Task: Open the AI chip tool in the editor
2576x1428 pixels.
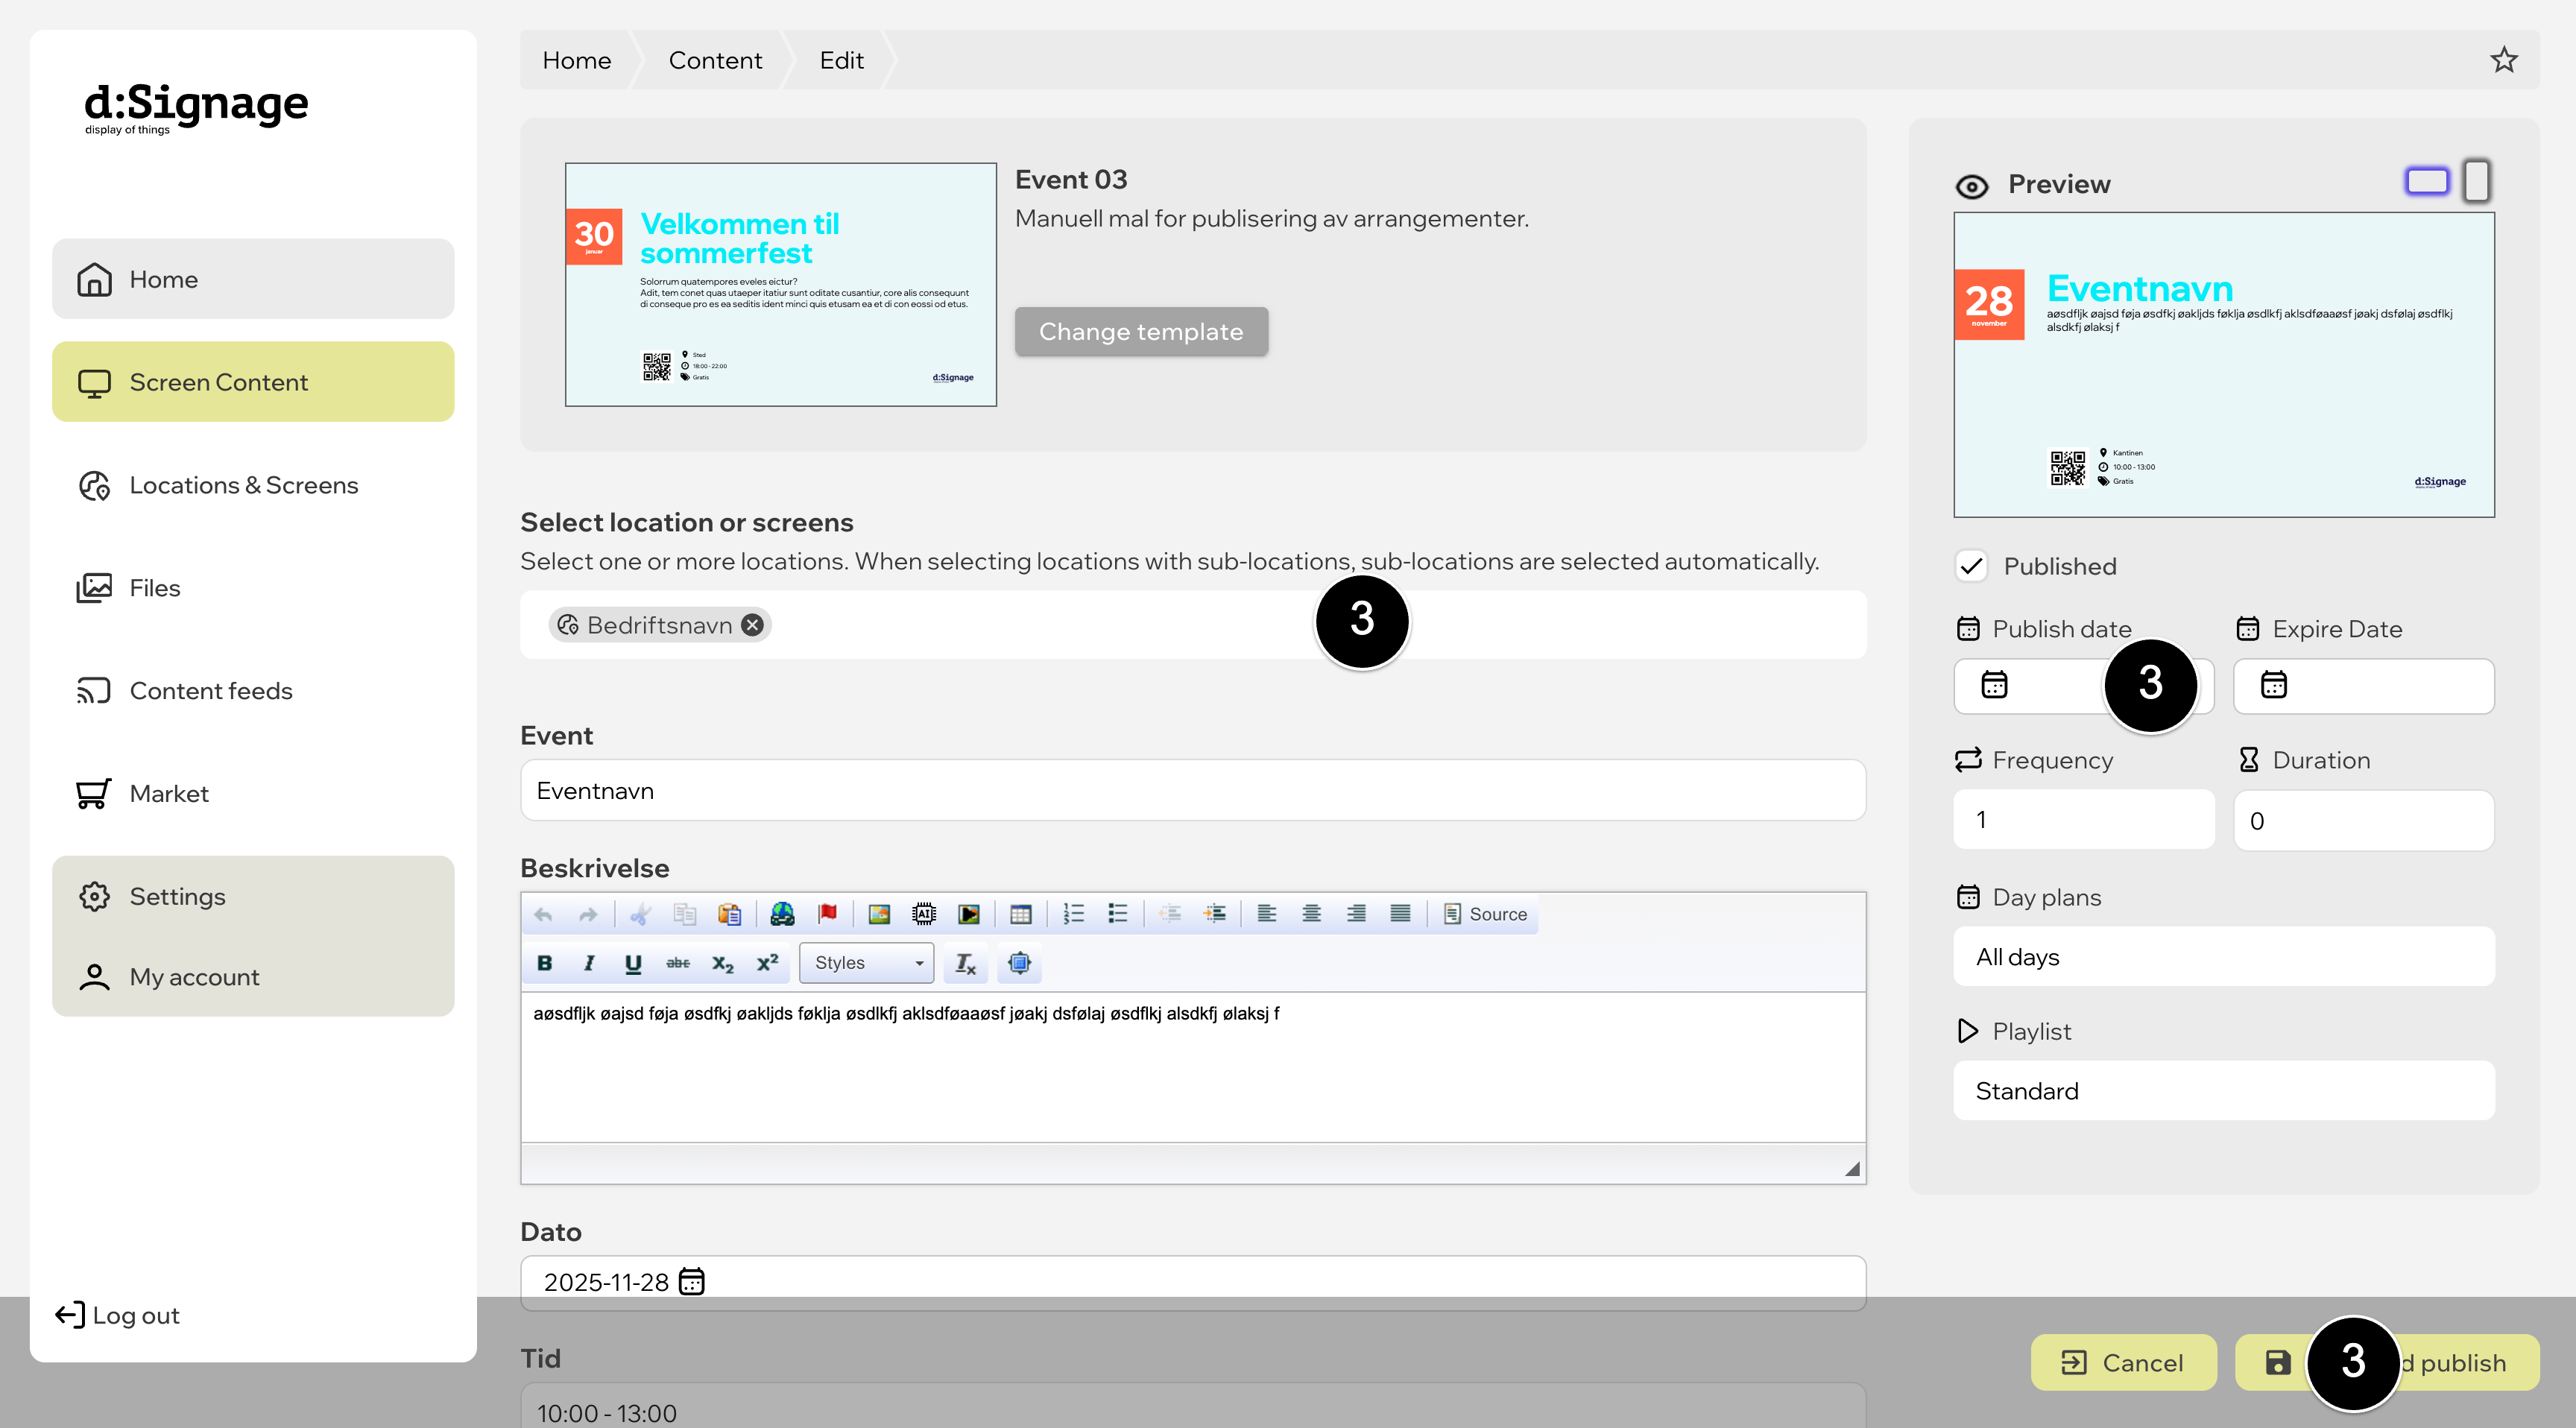Action: 924,914
